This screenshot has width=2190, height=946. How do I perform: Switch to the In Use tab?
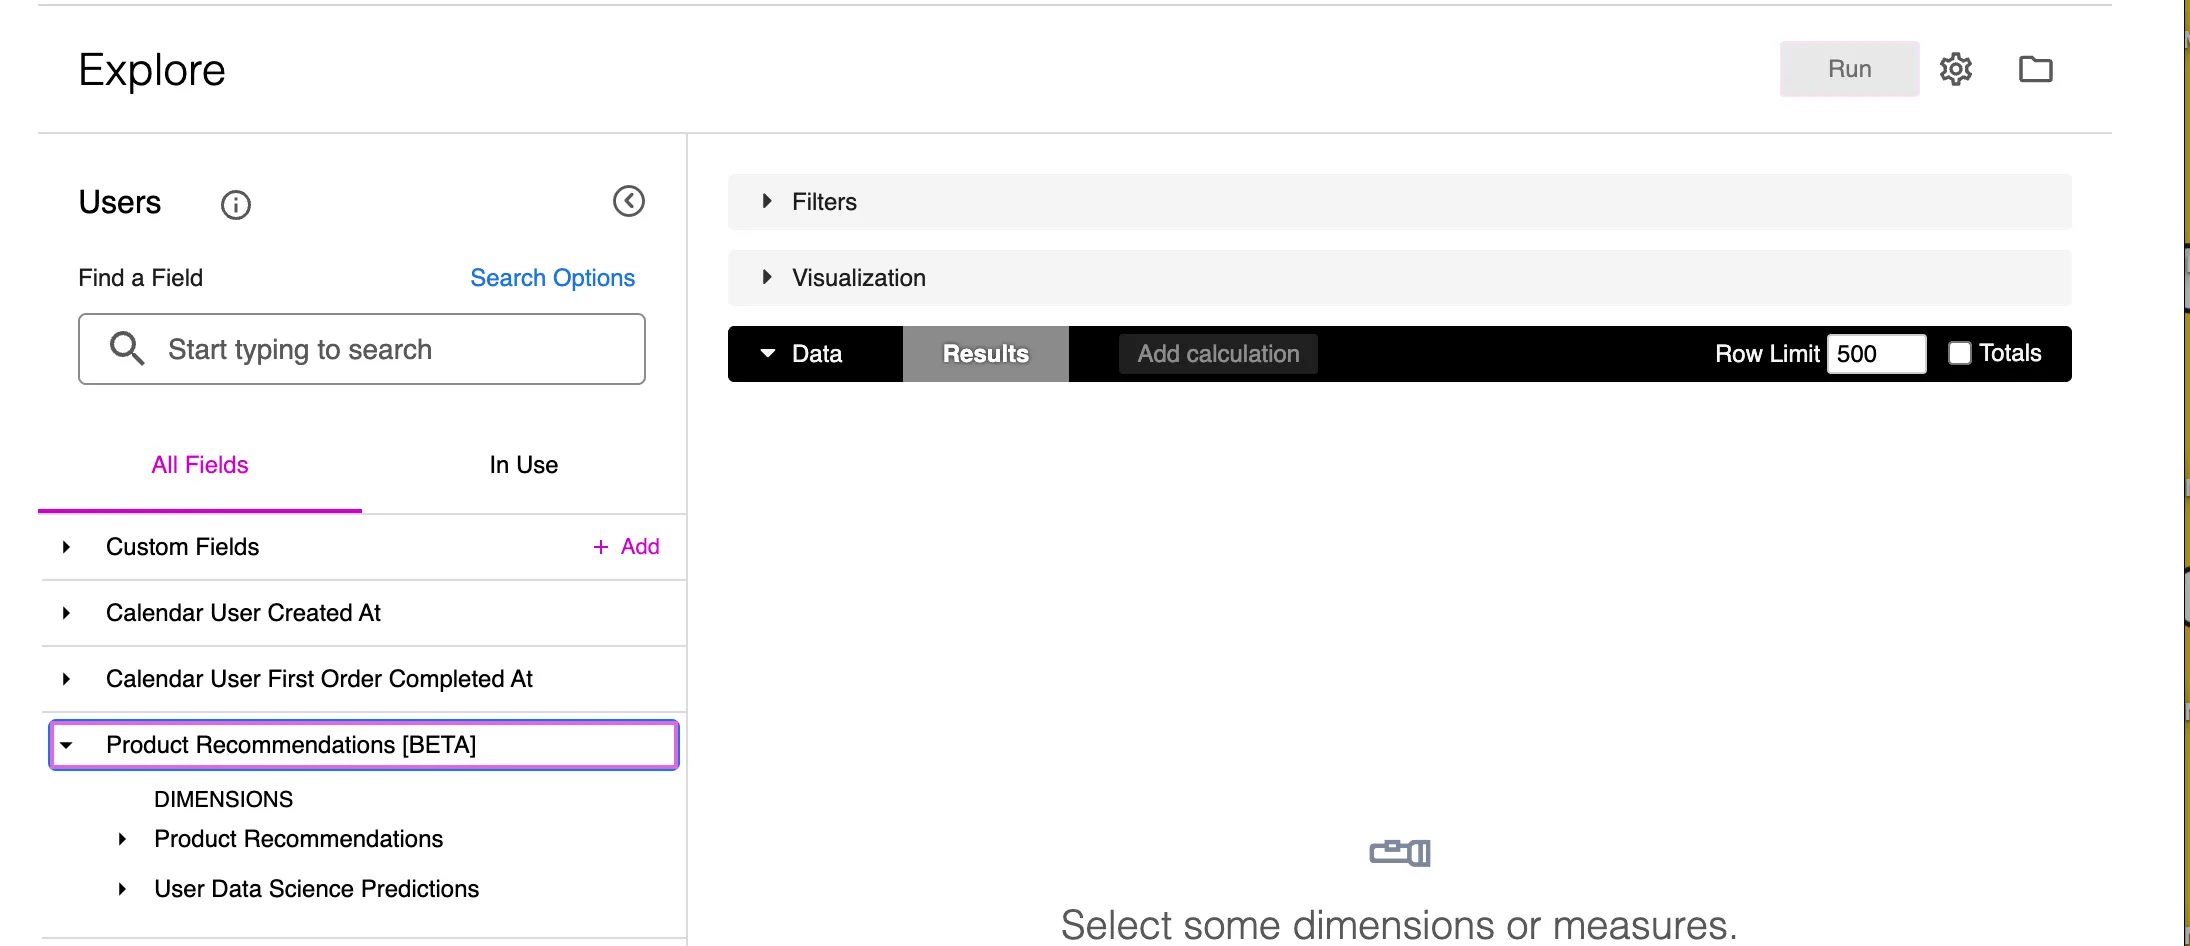(524, 465)
